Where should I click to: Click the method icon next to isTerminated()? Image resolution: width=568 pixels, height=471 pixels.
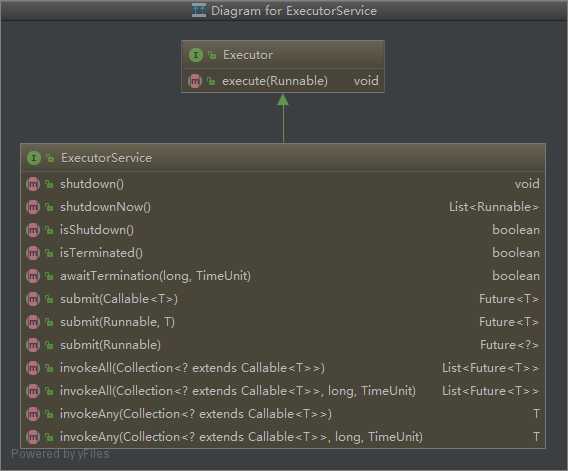[33, 253]
